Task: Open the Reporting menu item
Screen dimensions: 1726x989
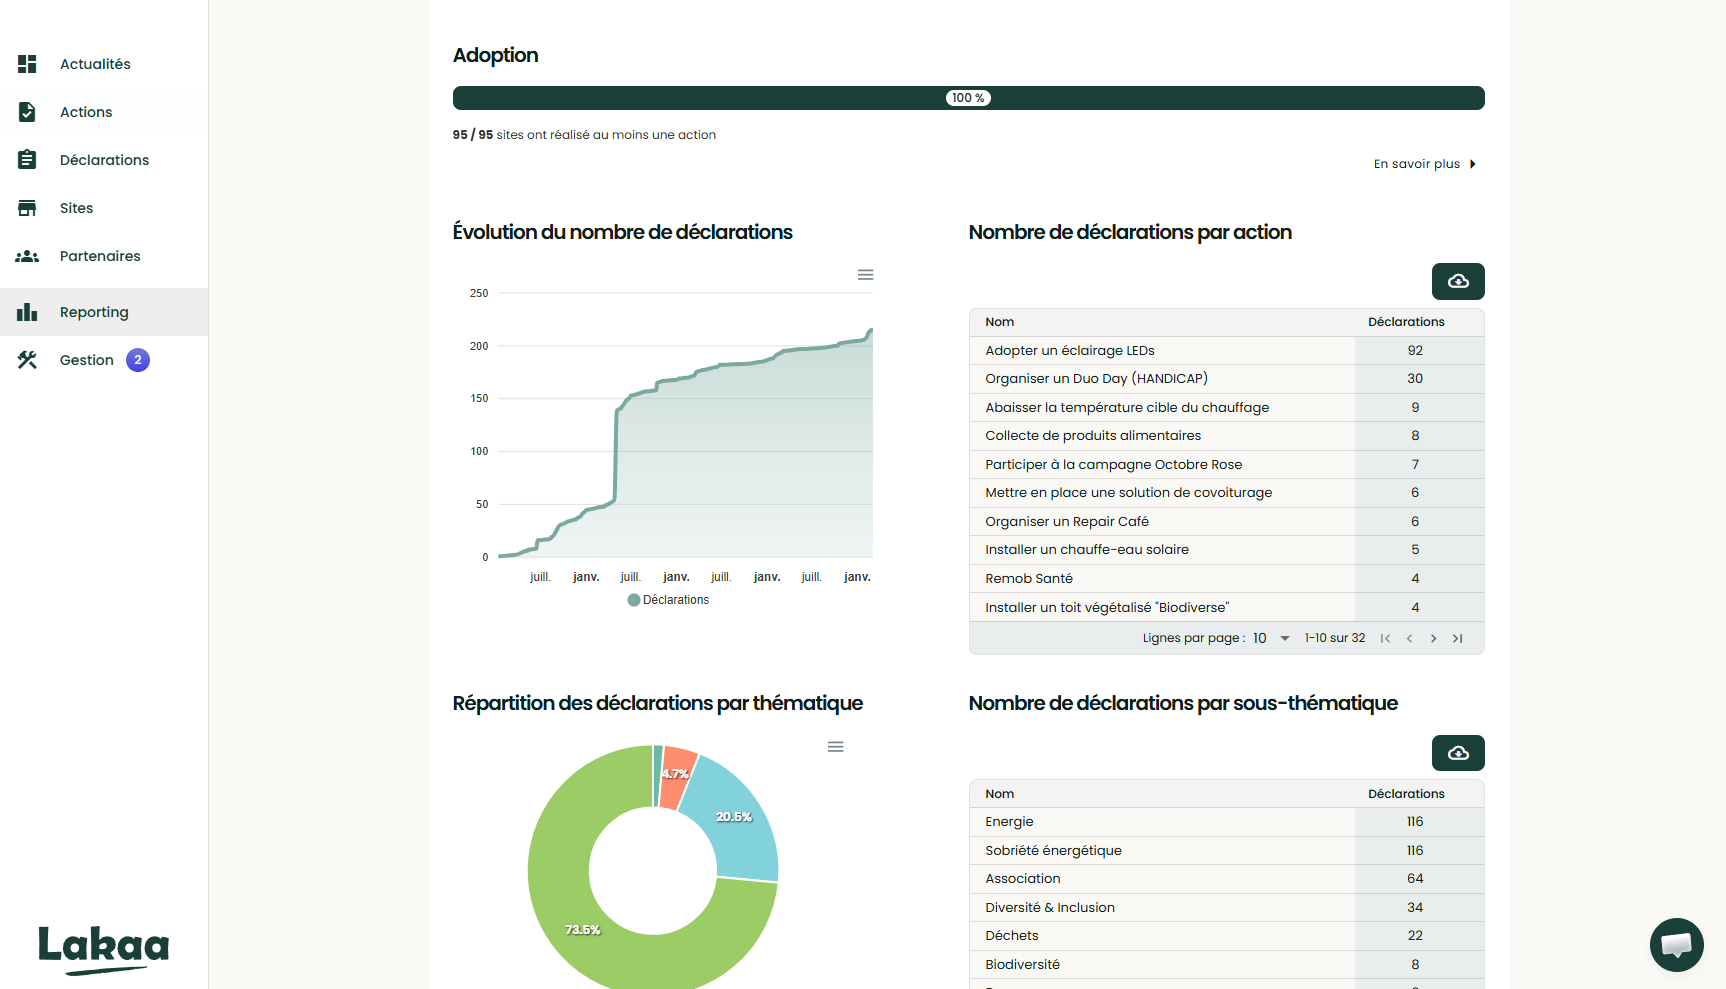Action: click(x=104, y=312)
